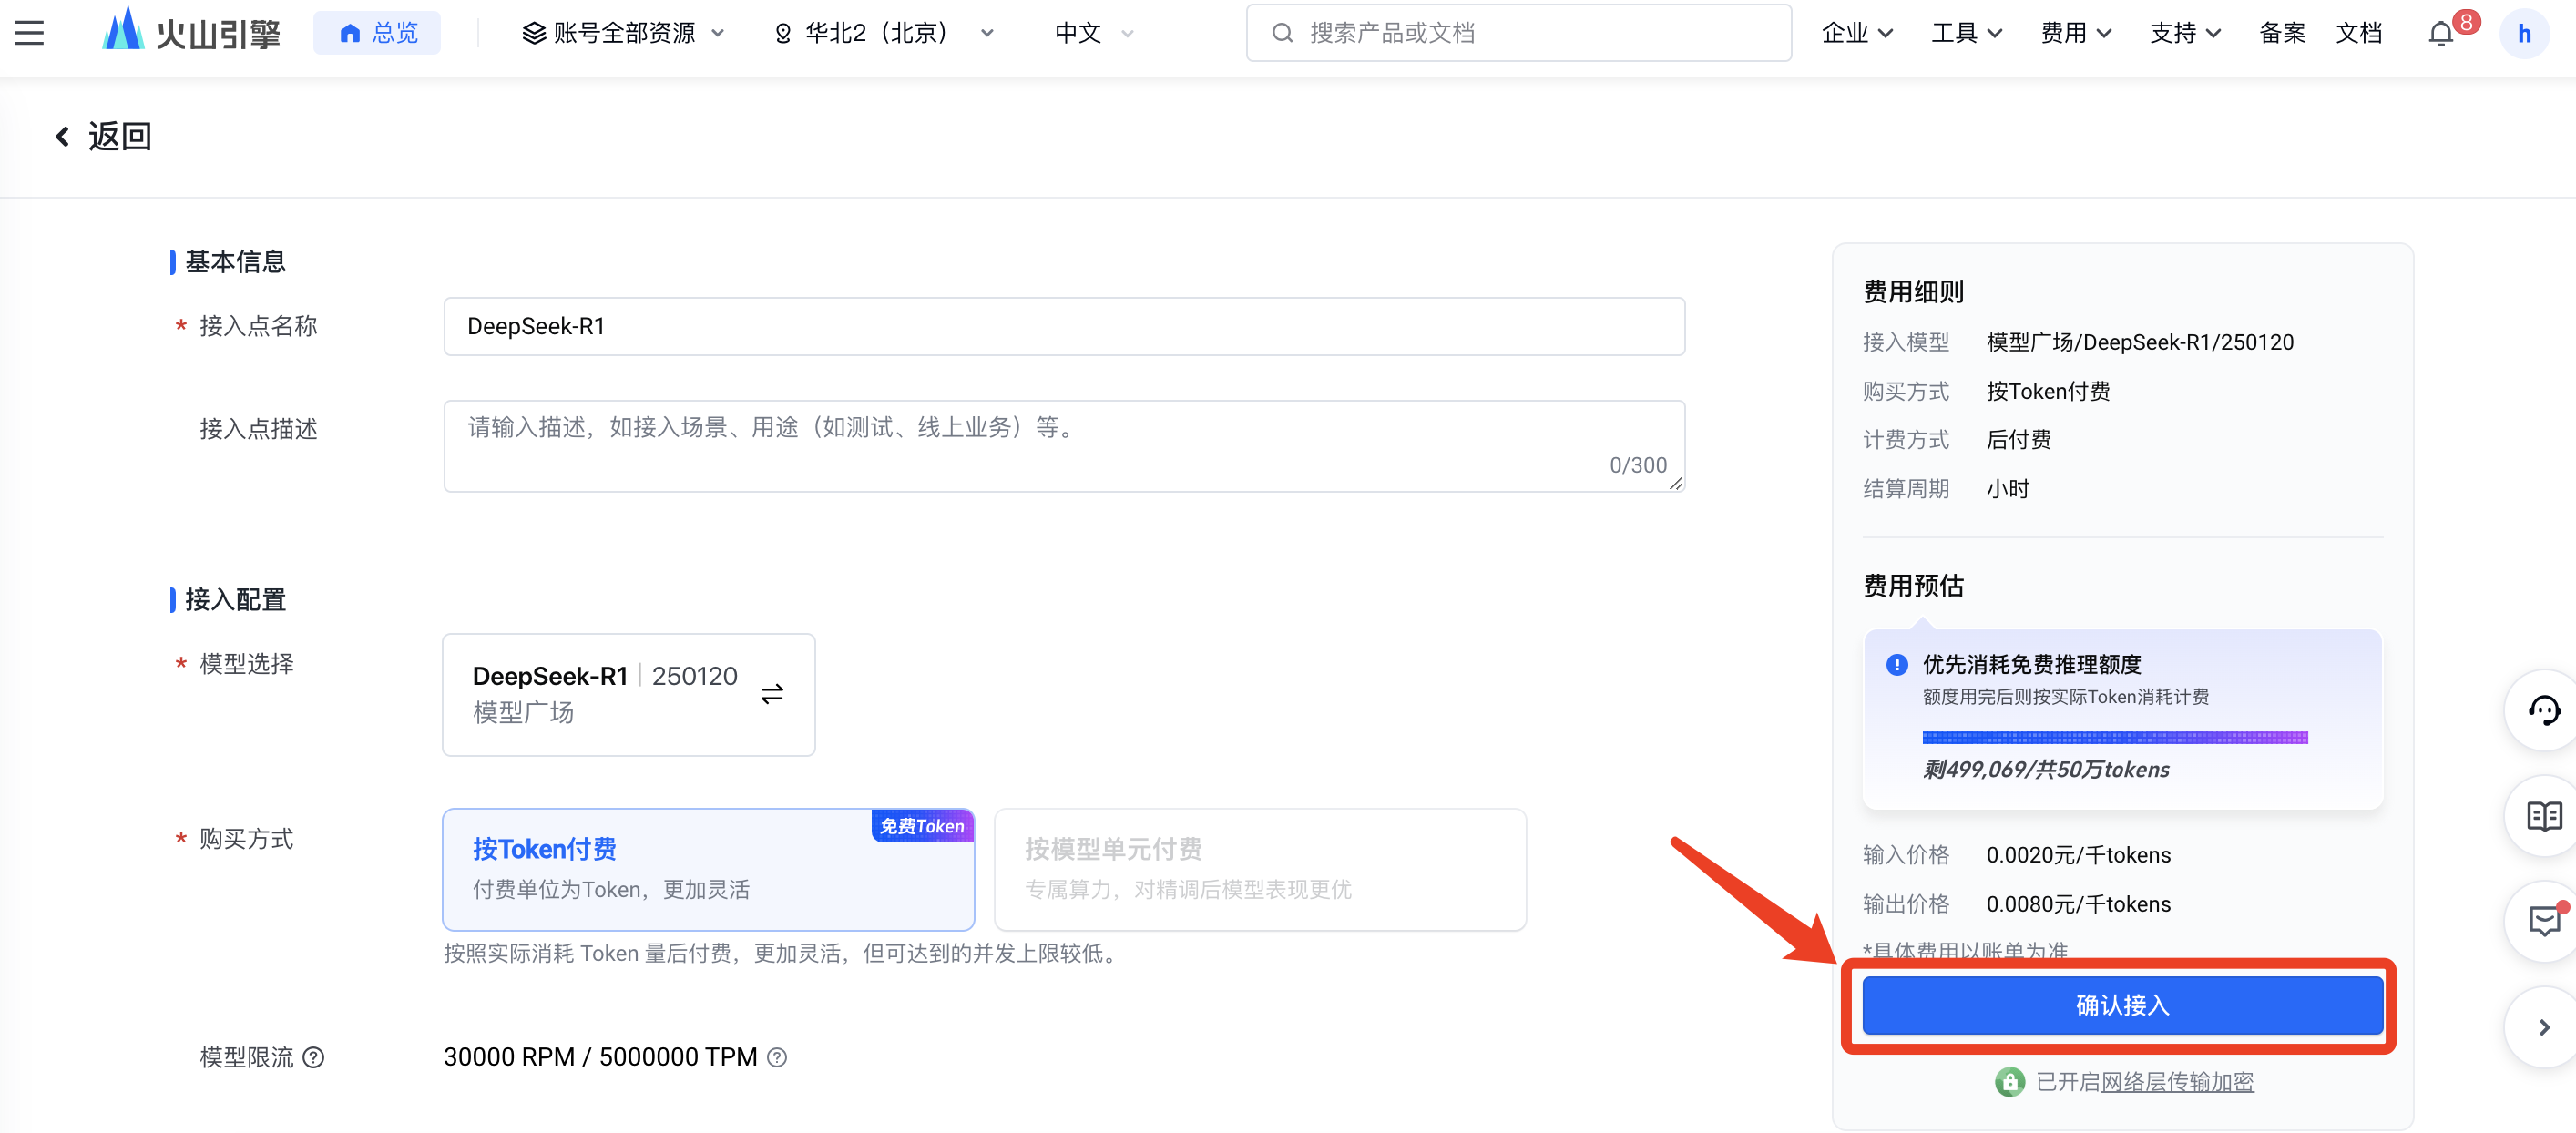
Task: Select 按模型单元付费 purchase option
Action: point(1259,868)
